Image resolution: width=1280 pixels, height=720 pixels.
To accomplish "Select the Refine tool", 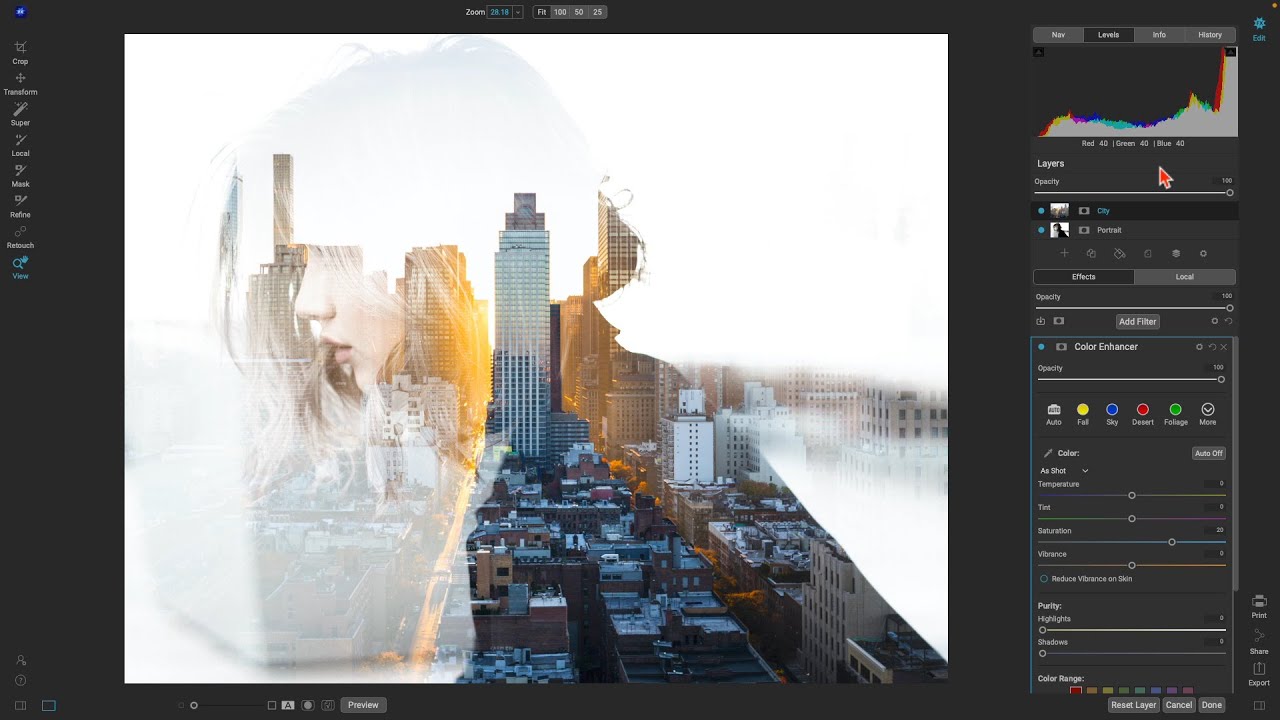I will pos(20,206).
